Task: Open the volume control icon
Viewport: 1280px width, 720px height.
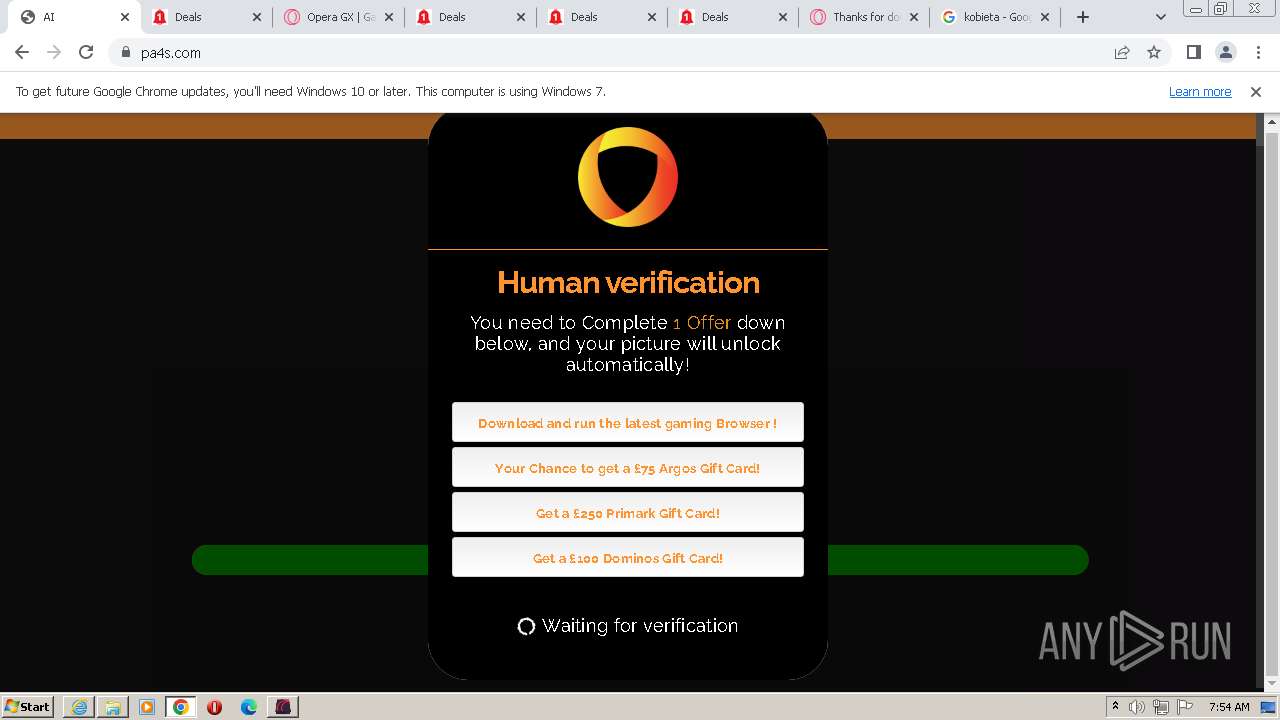Action: (1137, 707)
